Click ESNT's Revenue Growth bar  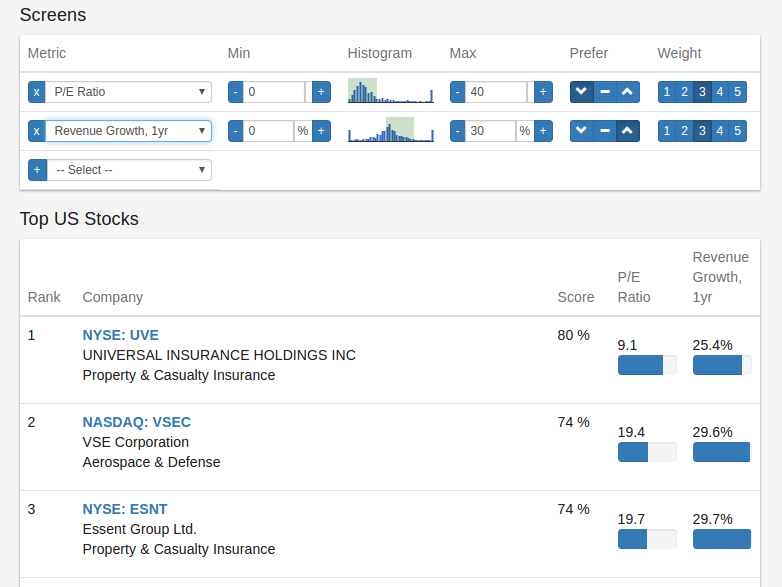[722, 539]
